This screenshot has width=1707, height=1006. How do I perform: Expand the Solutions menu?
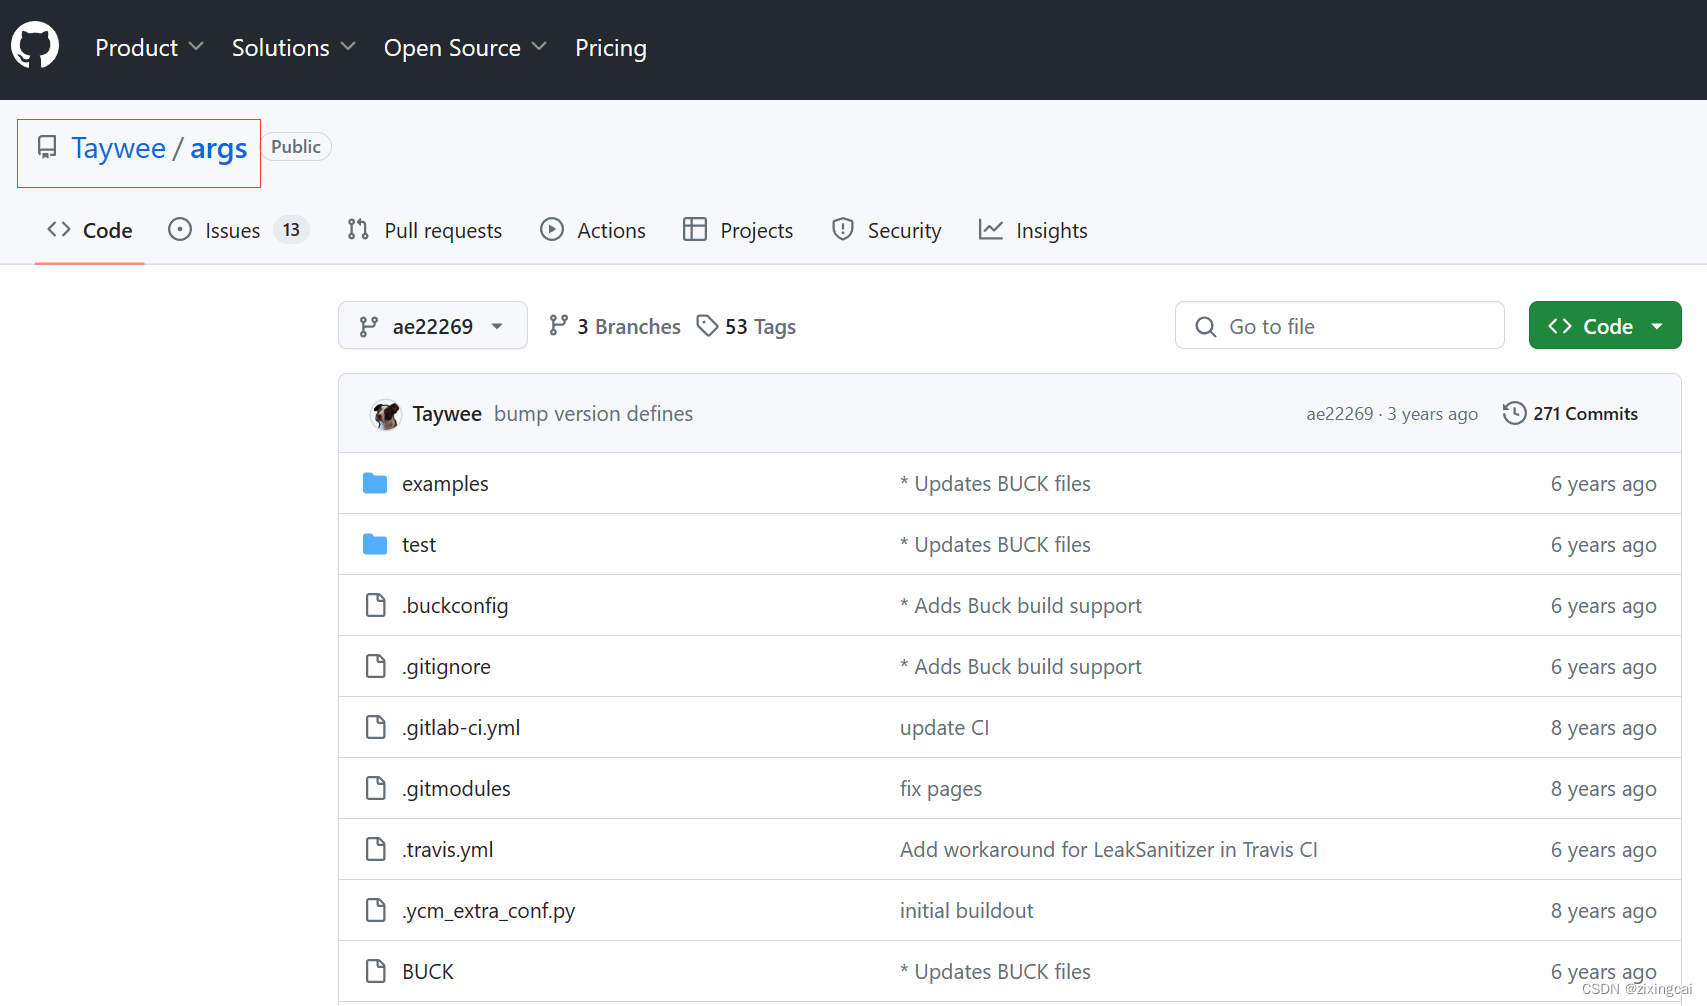coord(293,47)
